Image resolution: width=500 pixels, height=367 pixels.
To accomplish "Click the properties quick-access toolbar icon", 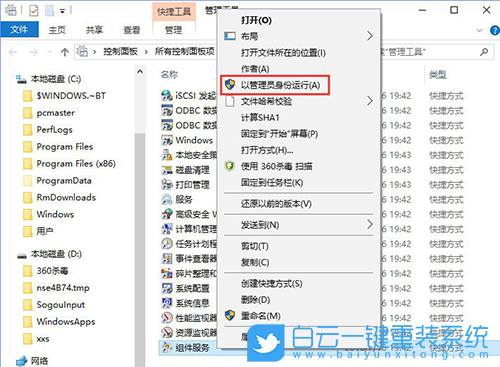I will [34, 11].
